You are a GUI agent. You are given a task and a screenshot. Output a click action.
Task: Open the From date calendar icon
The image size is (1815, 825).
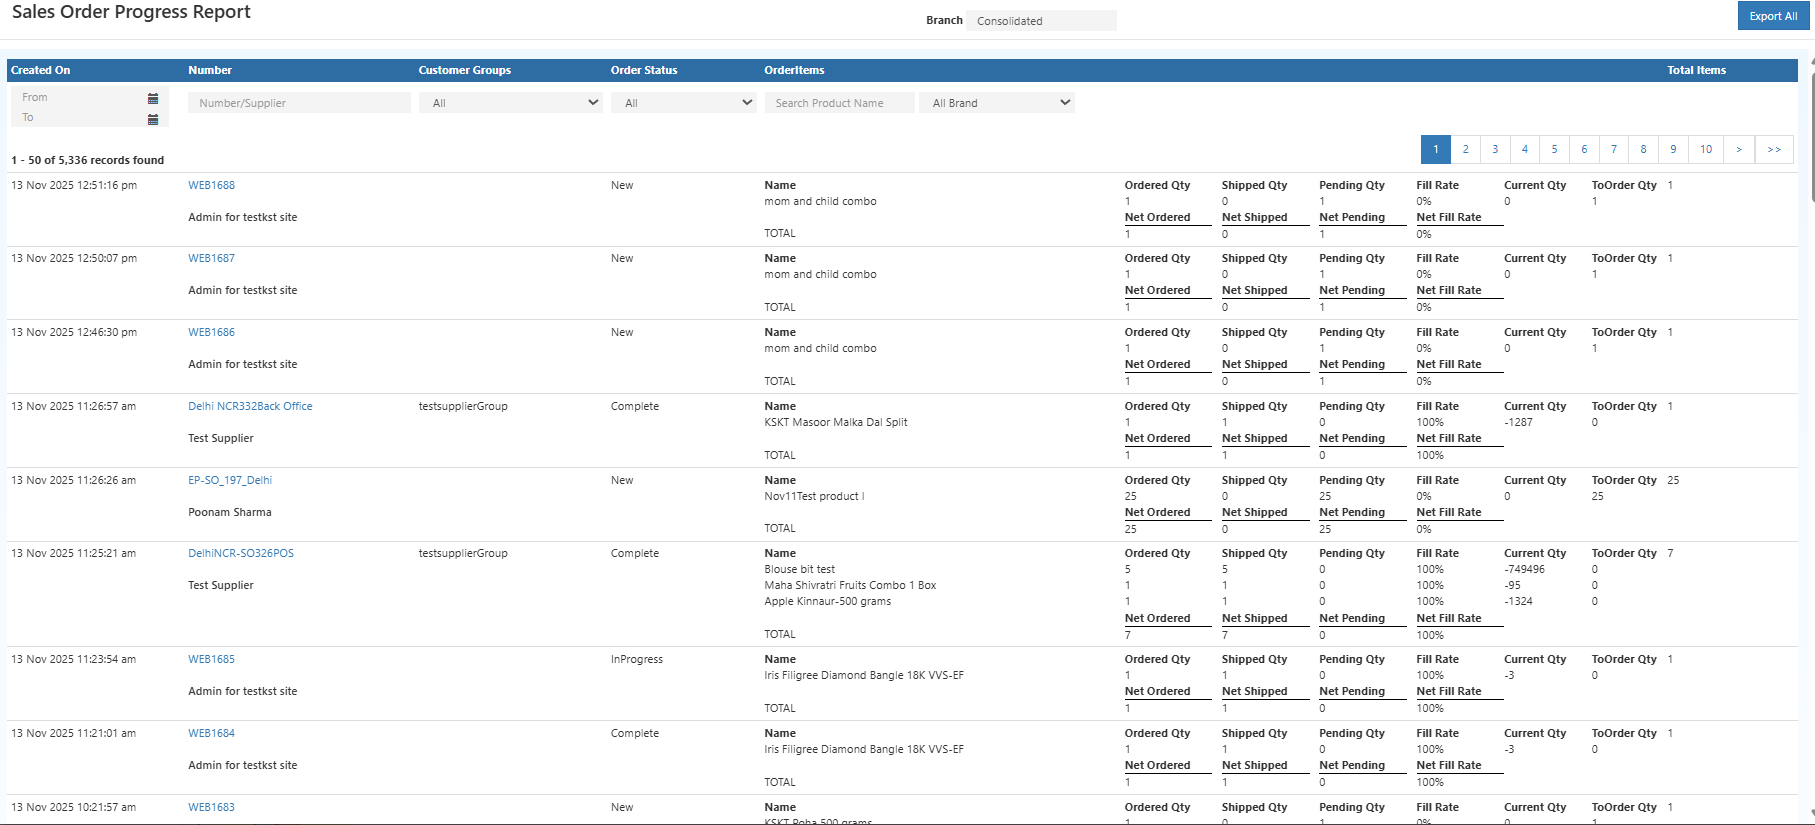153,98
